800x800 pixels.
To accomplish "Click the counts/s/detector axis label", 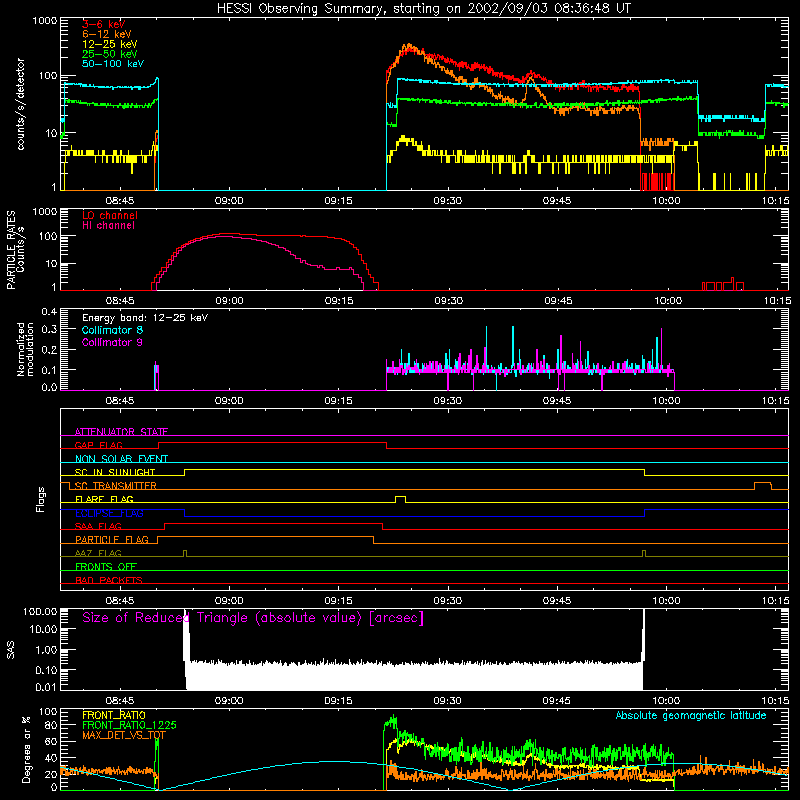I will point(21,104).
